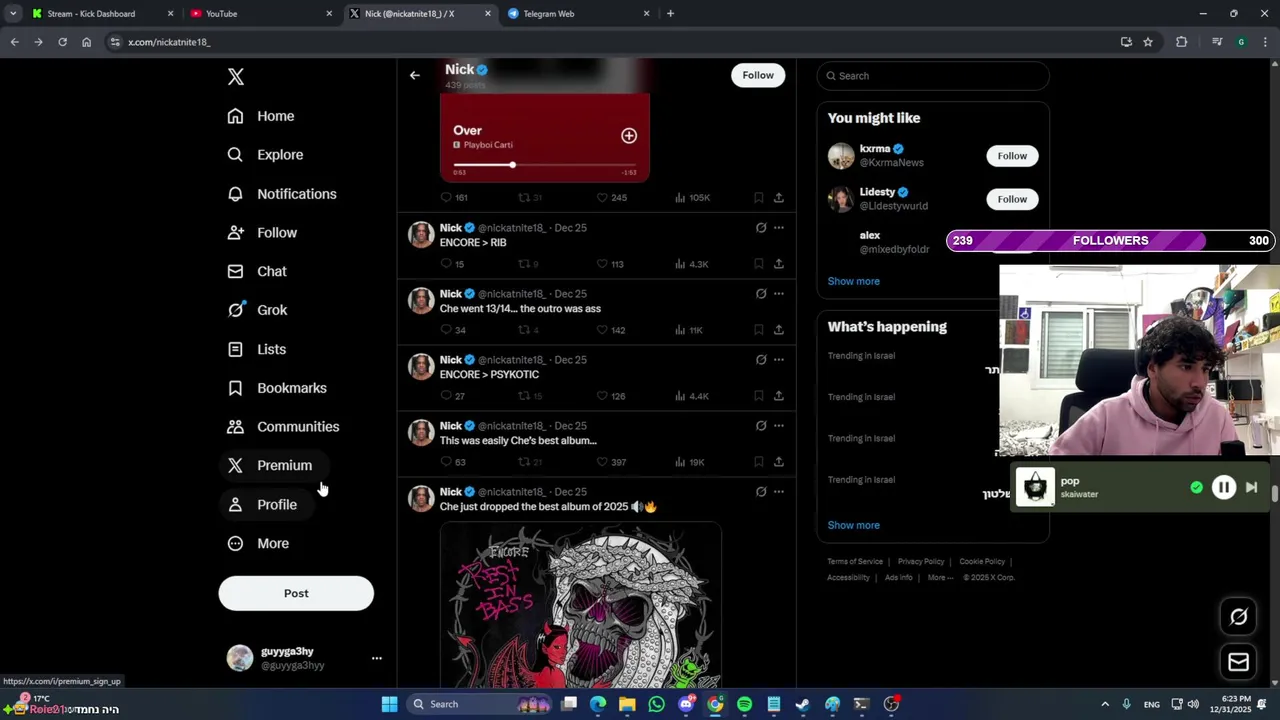Follow Nick with the header Follow button
Image resolution: width=1280 pixels, height=720 pixels.
758,75
